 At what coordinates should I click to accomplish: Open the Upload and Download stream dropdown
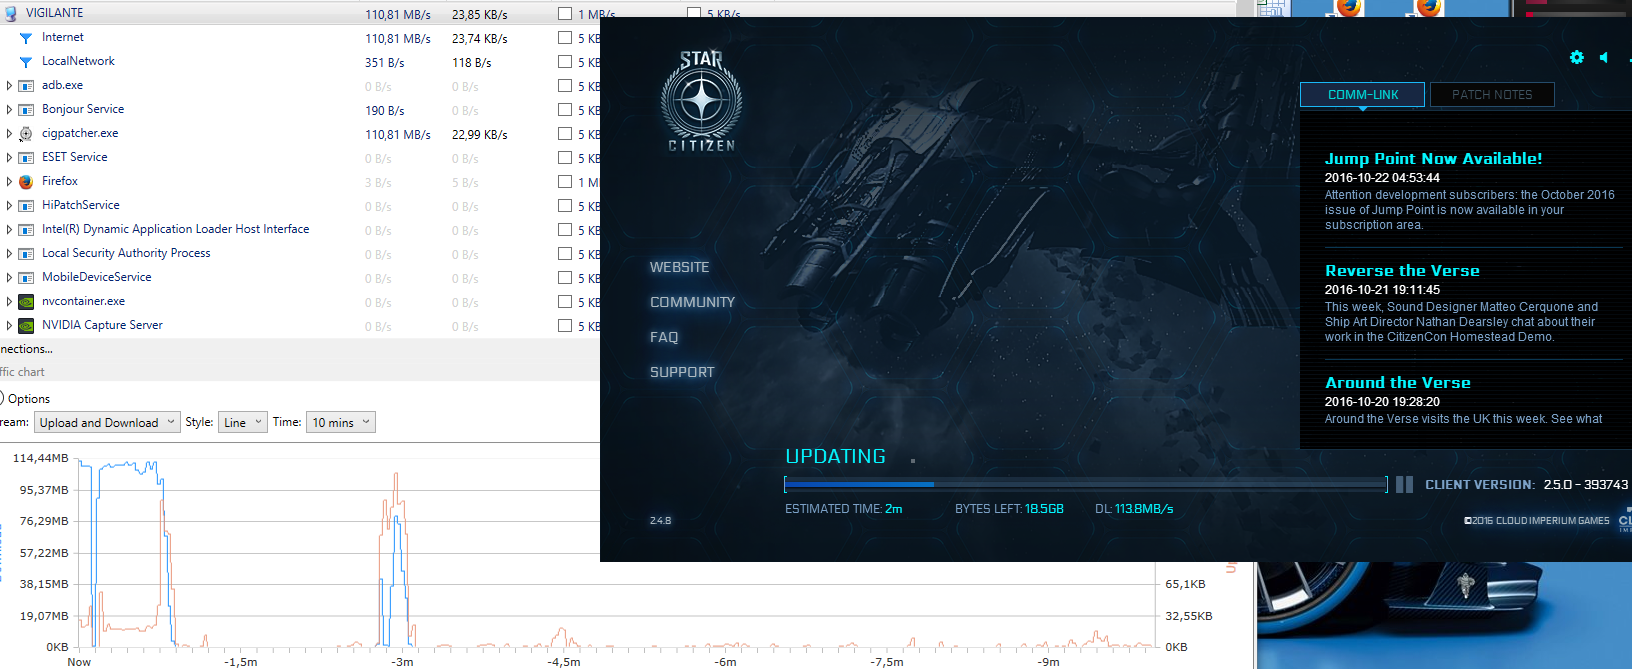107,423
